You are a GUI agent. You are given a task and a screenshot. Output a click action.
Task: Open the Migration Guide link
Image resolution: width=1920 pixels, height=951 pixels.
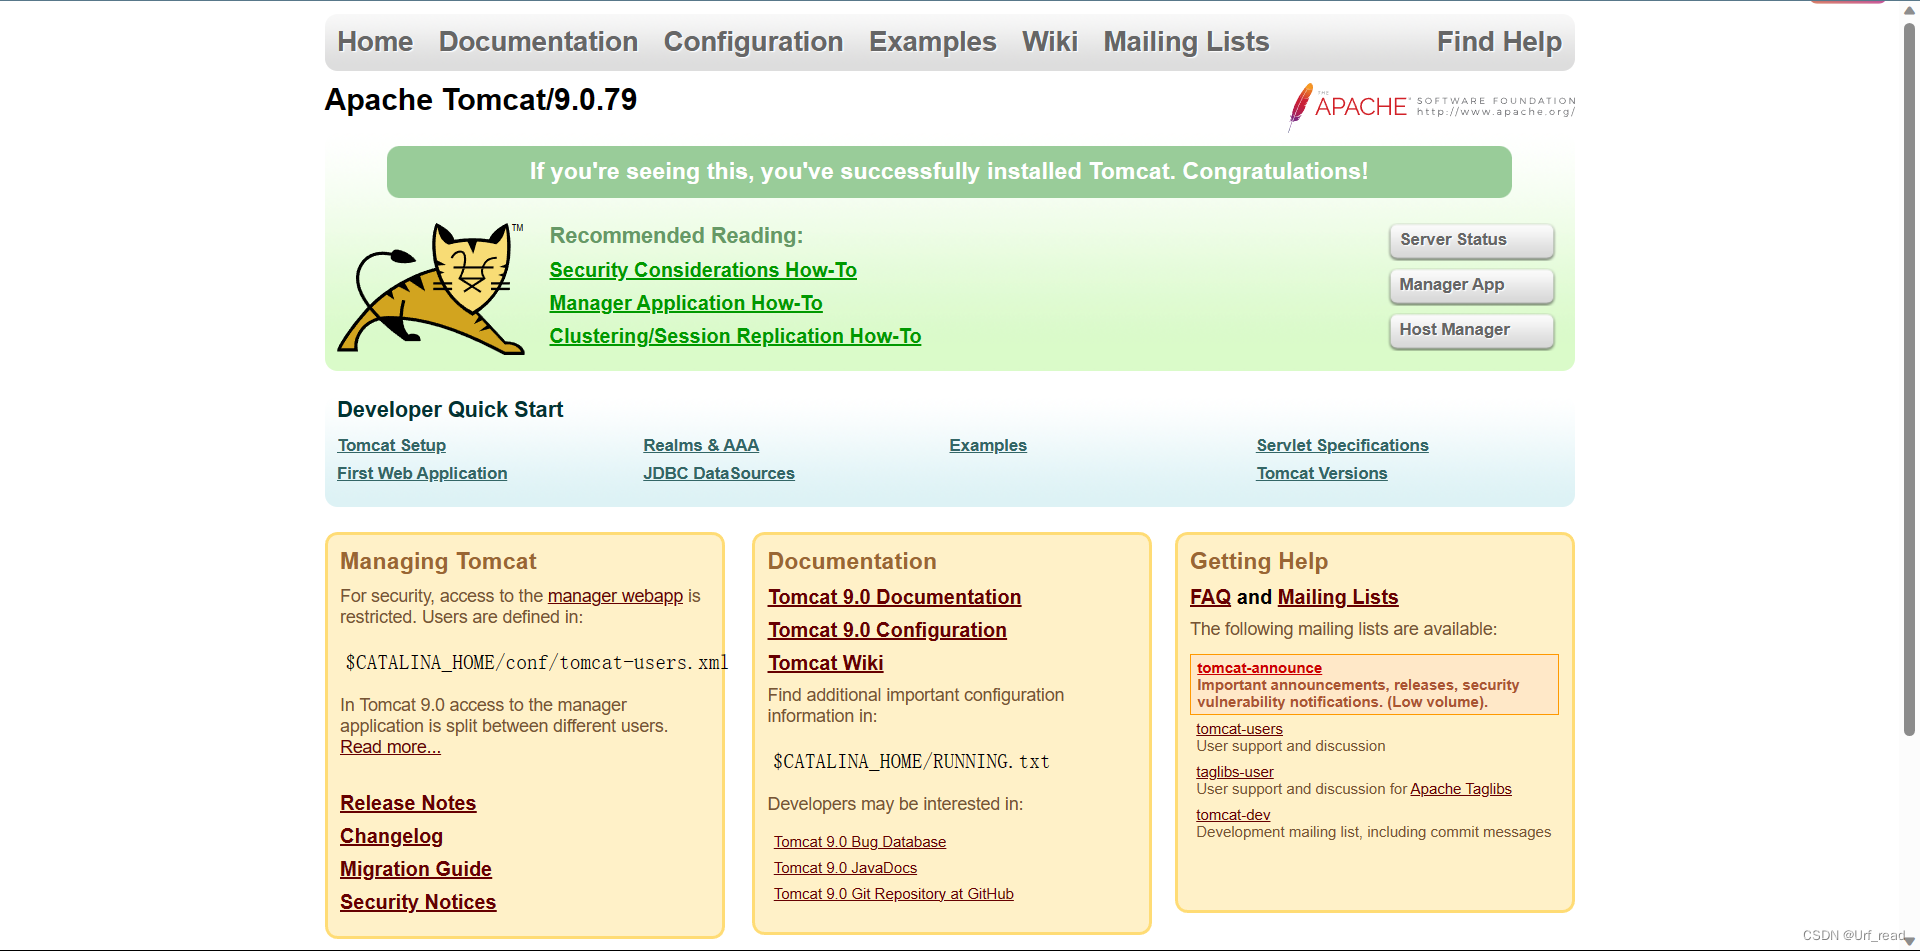(416, 869)
